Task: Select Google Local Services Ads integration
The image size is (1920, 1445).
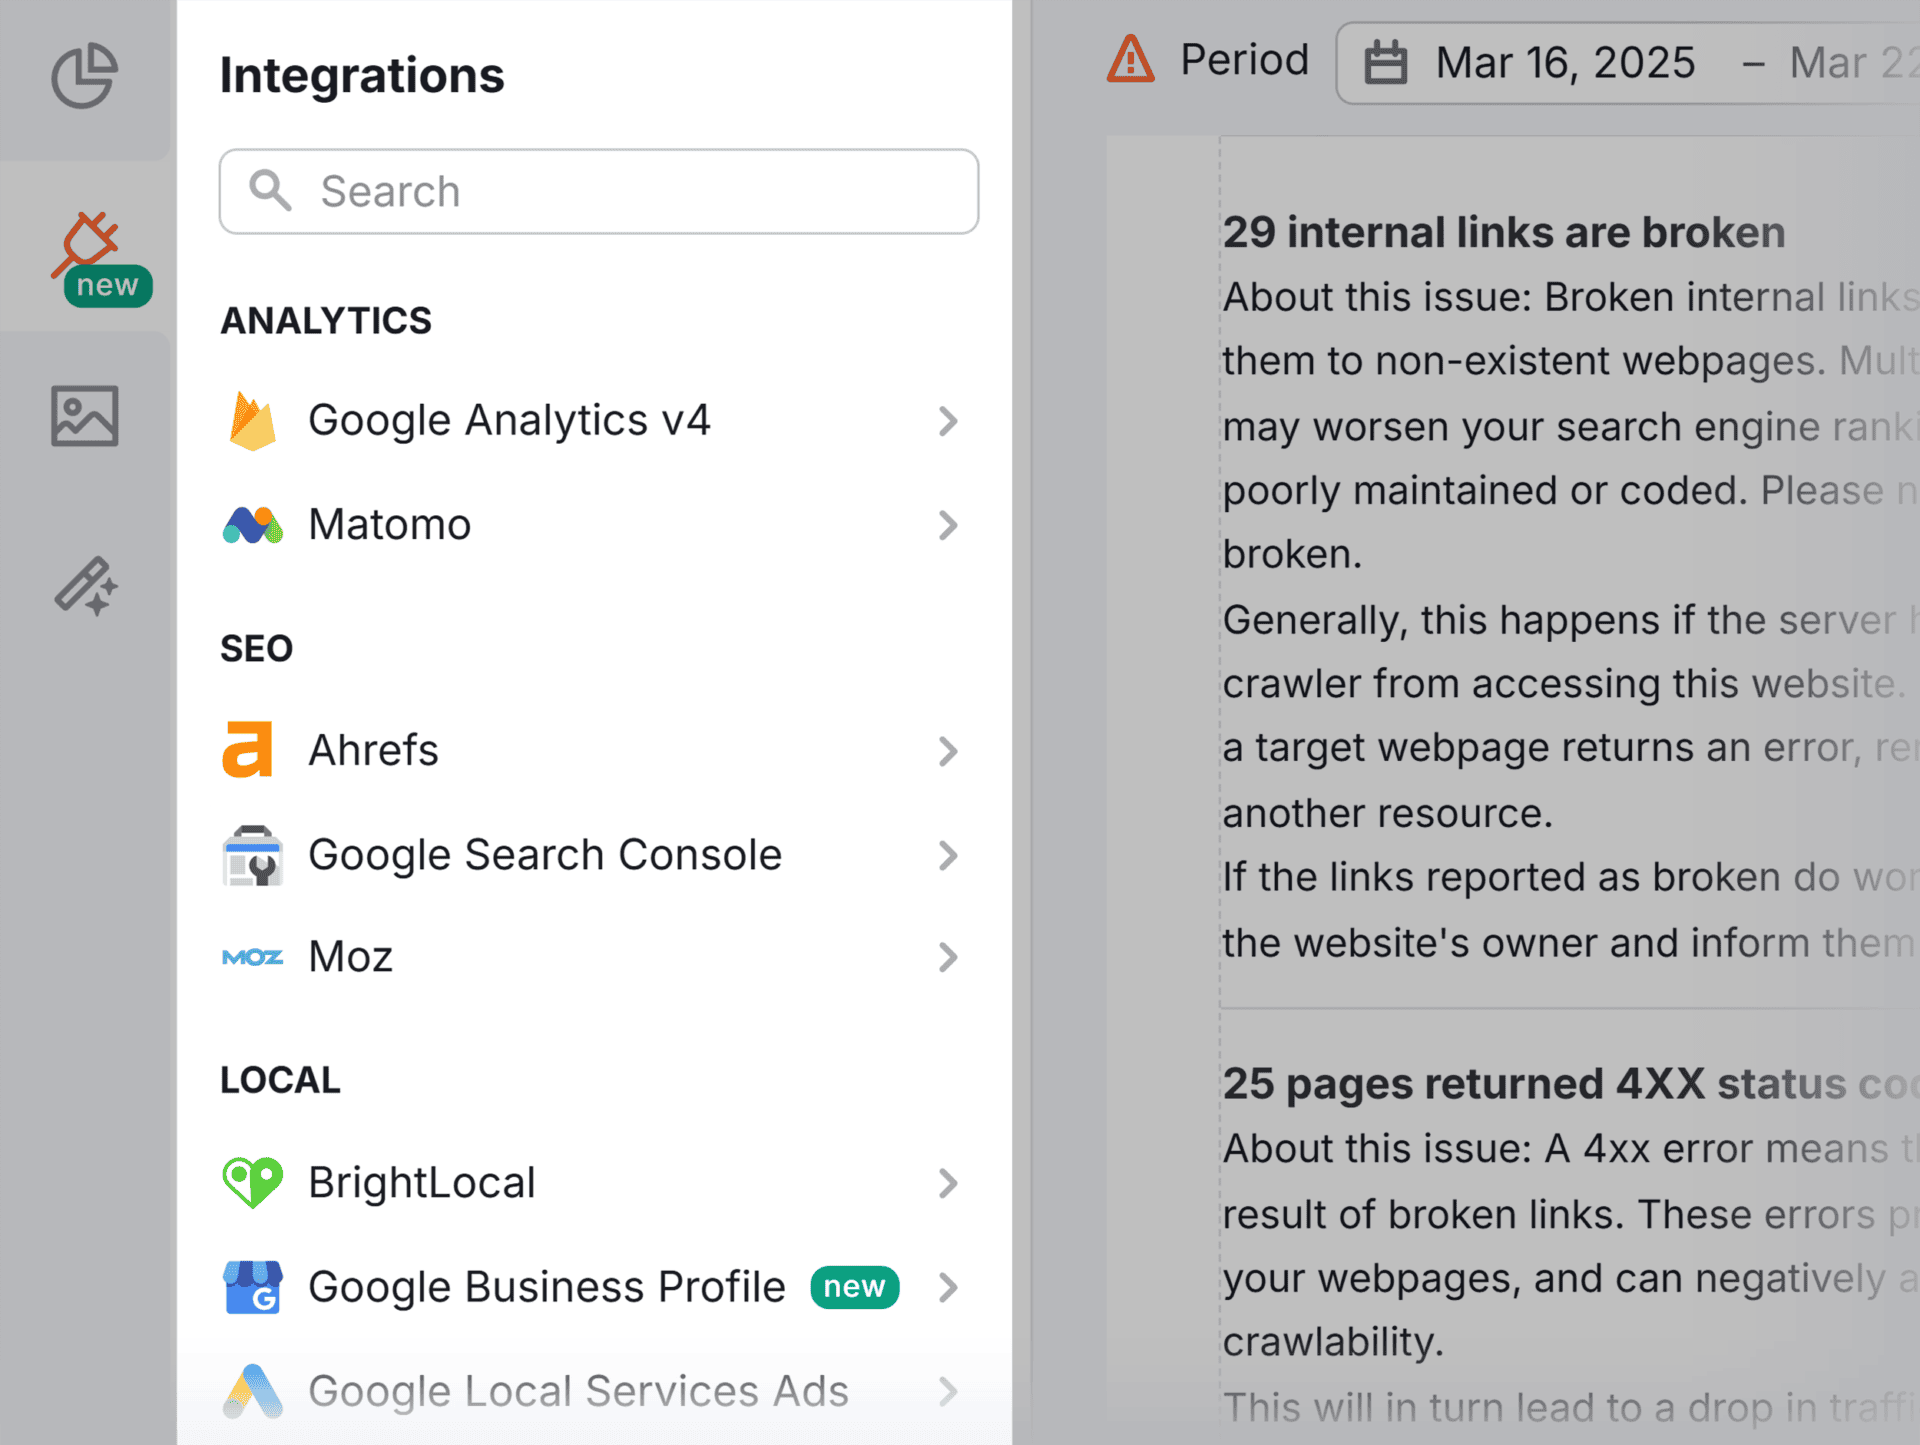Action: pos(595,1391)
